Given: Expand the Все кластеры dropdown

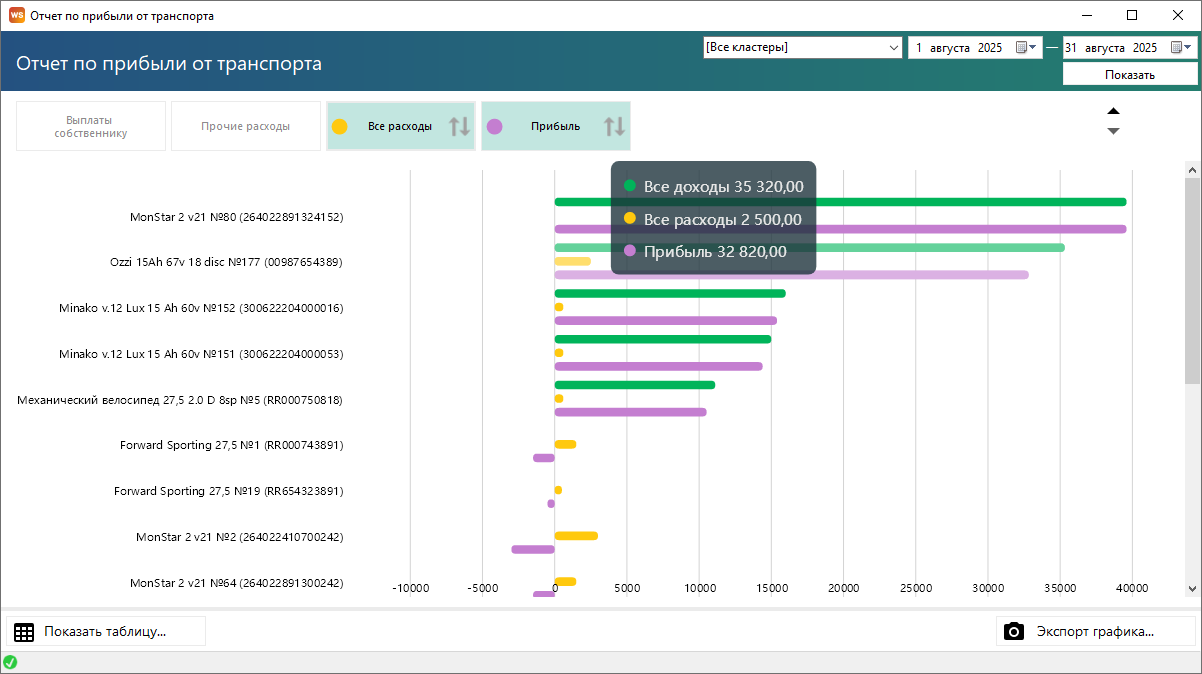Looking at the screenshot, I should [x=893, y=48].
